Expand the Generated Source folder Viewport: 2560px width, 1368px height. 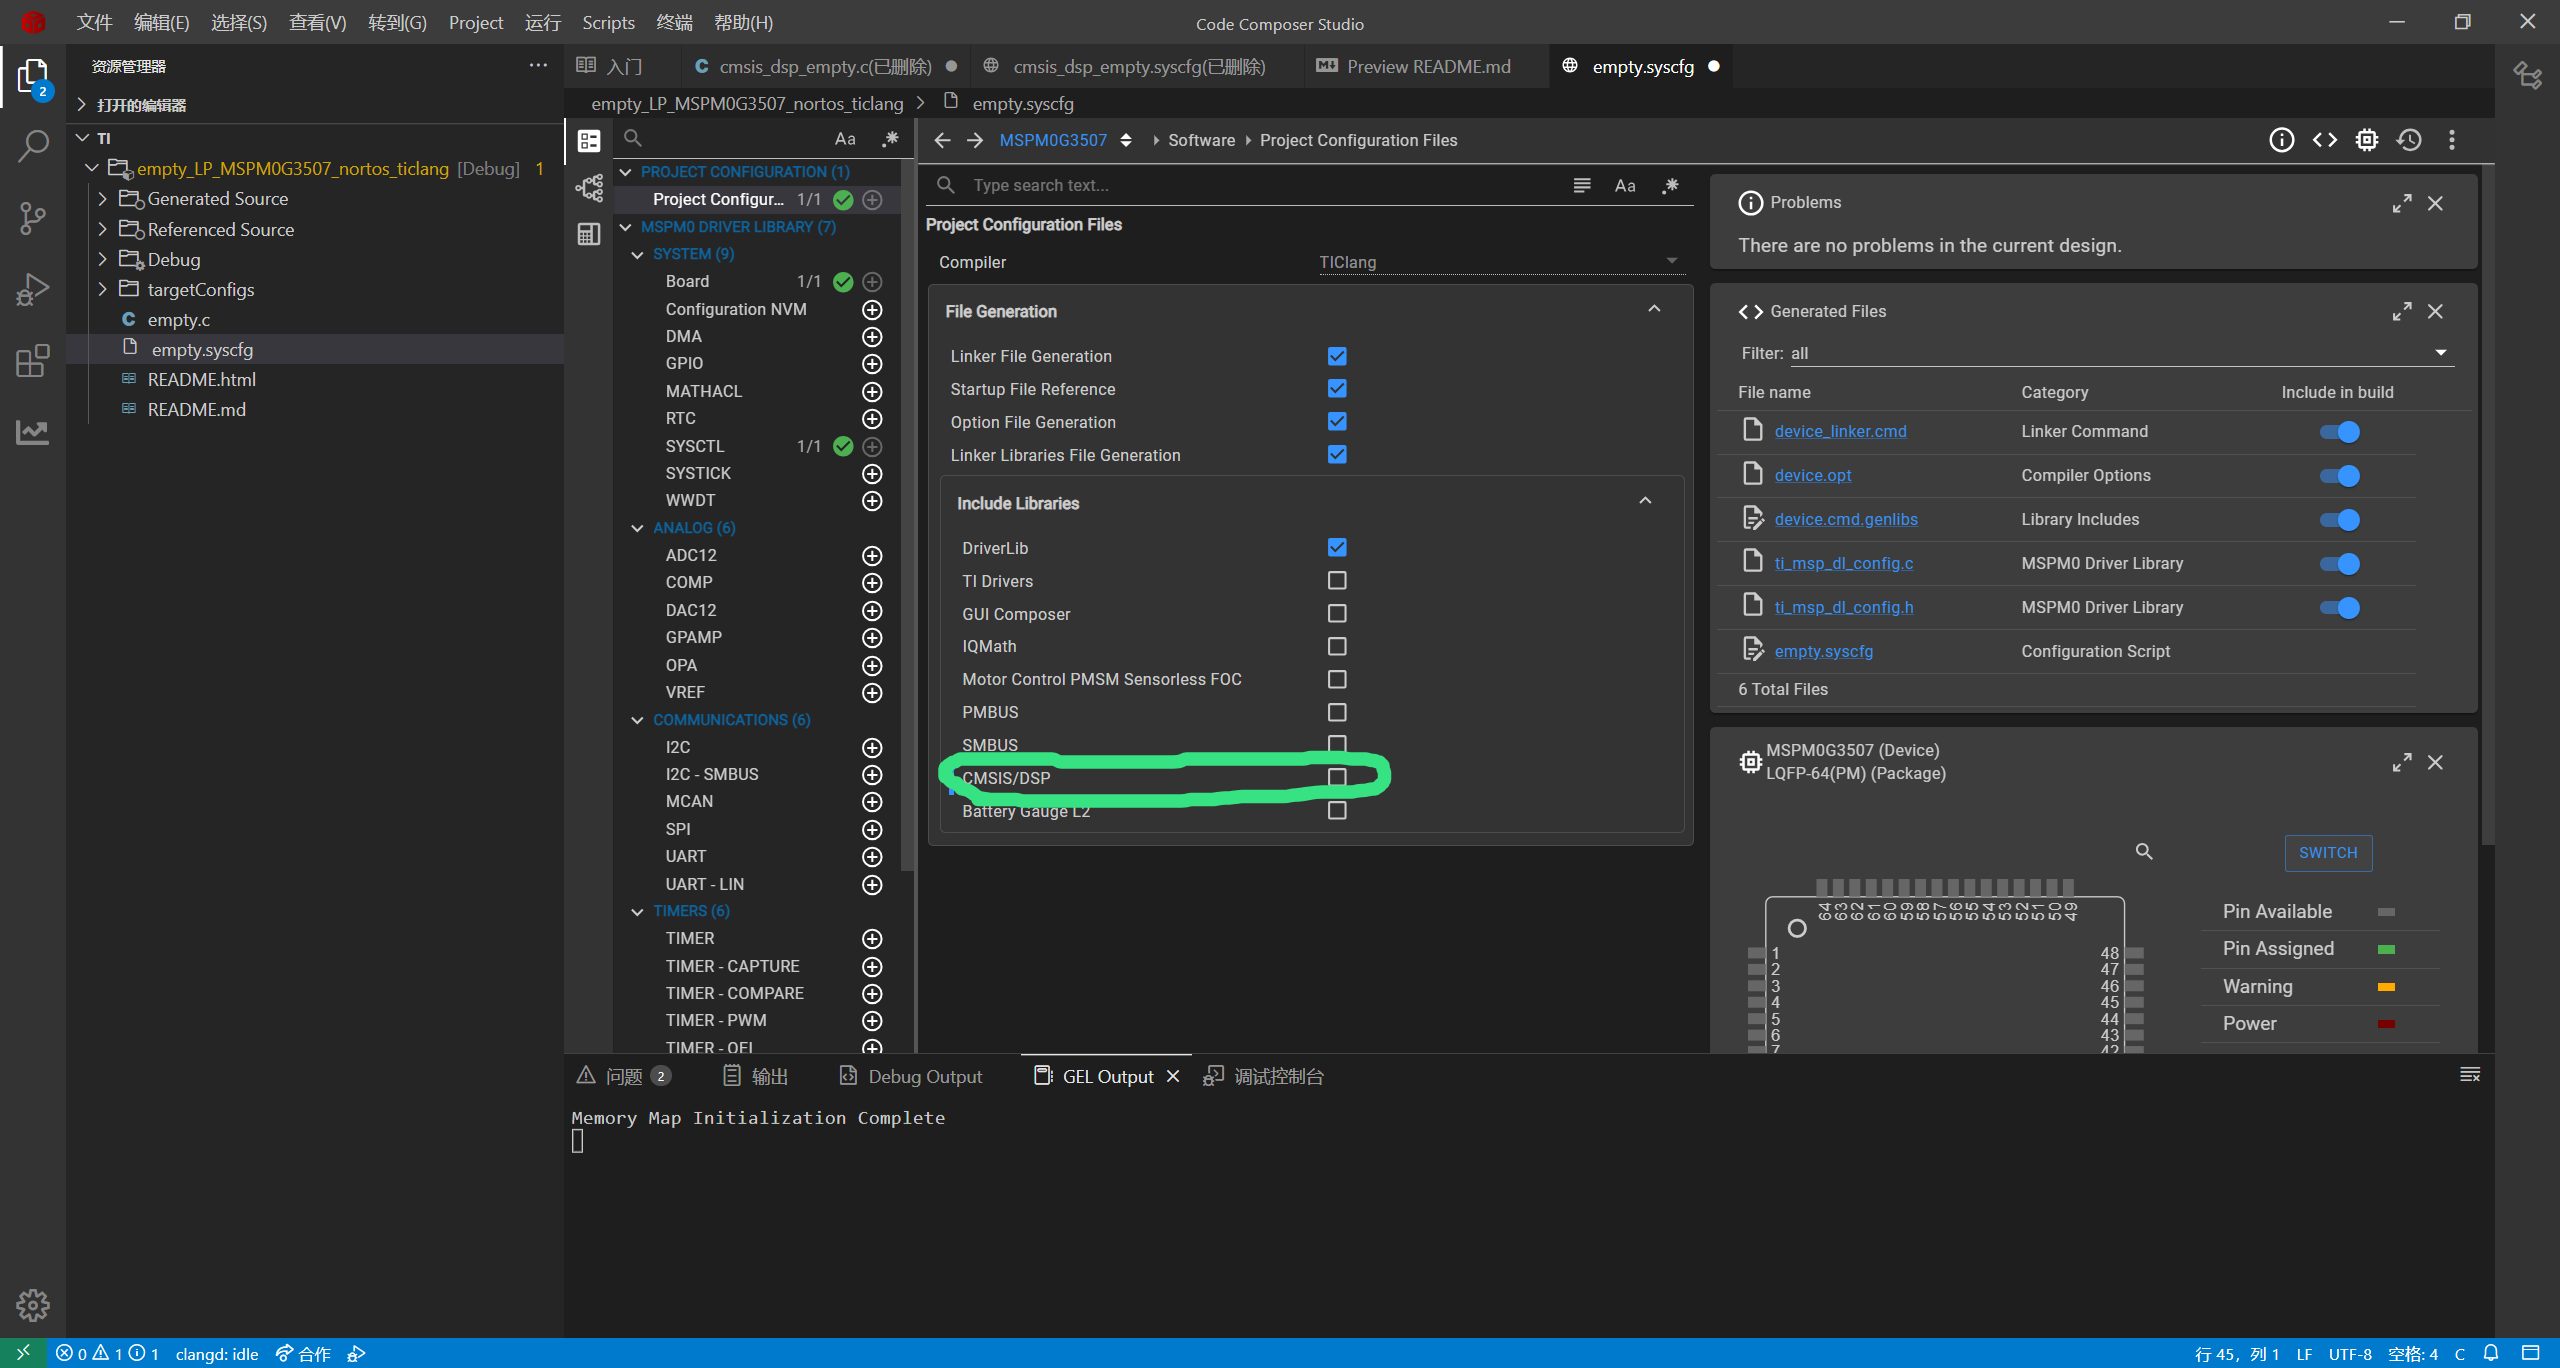coord(218,199)
